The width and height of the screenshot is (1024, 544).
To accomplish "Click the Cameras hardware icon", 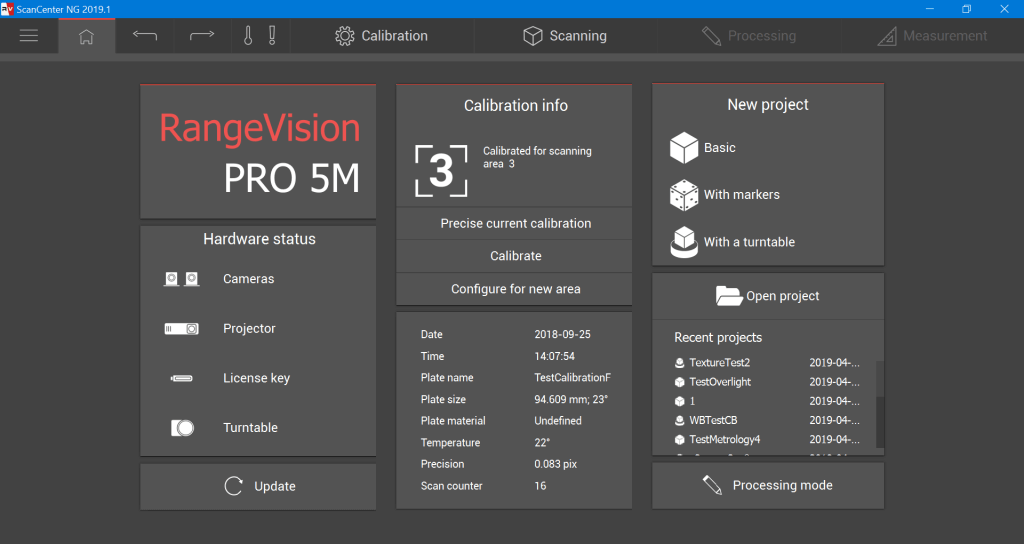I will click(181, 279).
